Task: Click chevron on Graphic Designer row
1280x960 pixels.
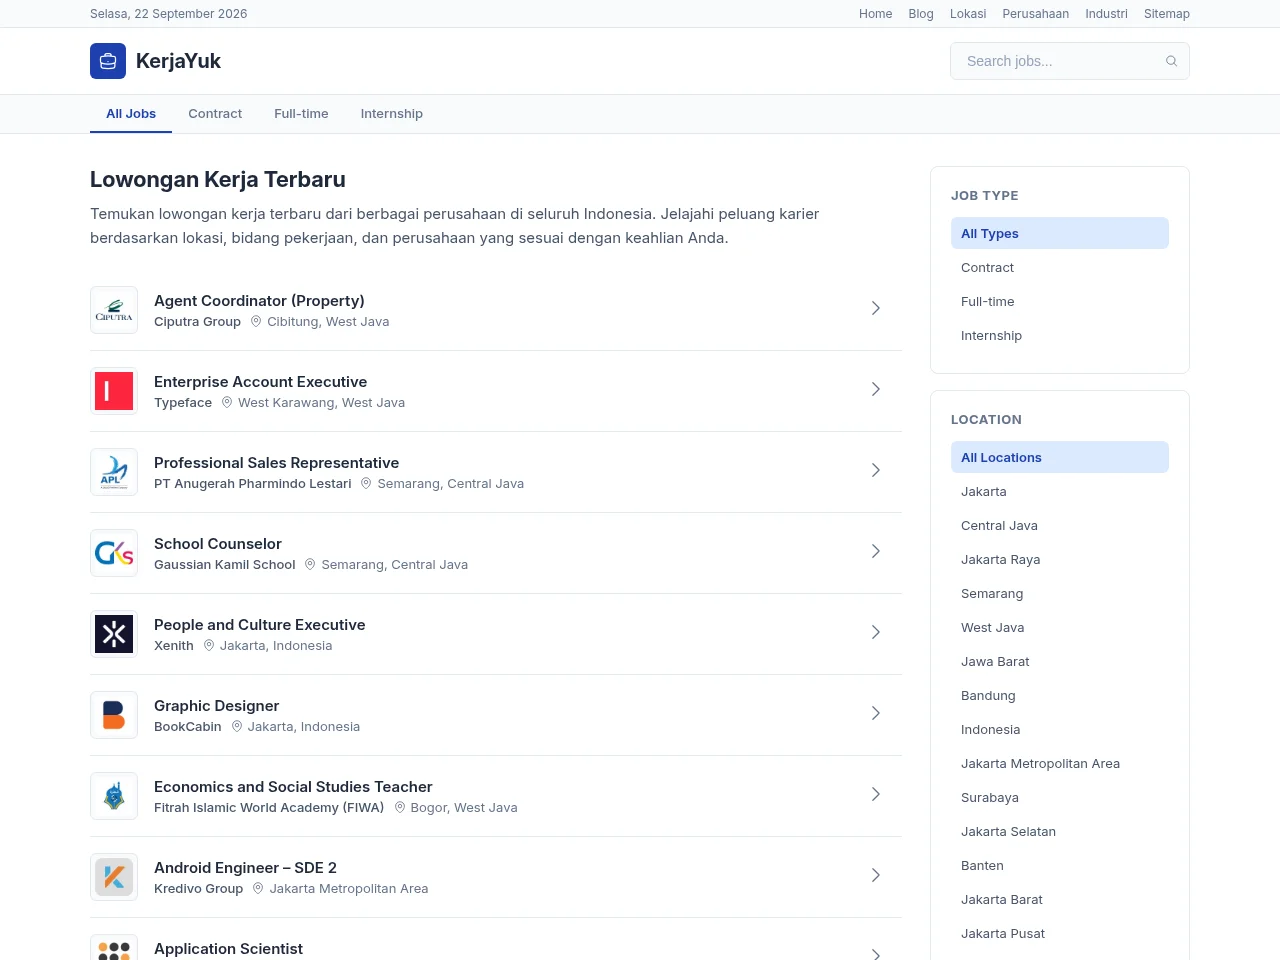Action: point(876,713)
